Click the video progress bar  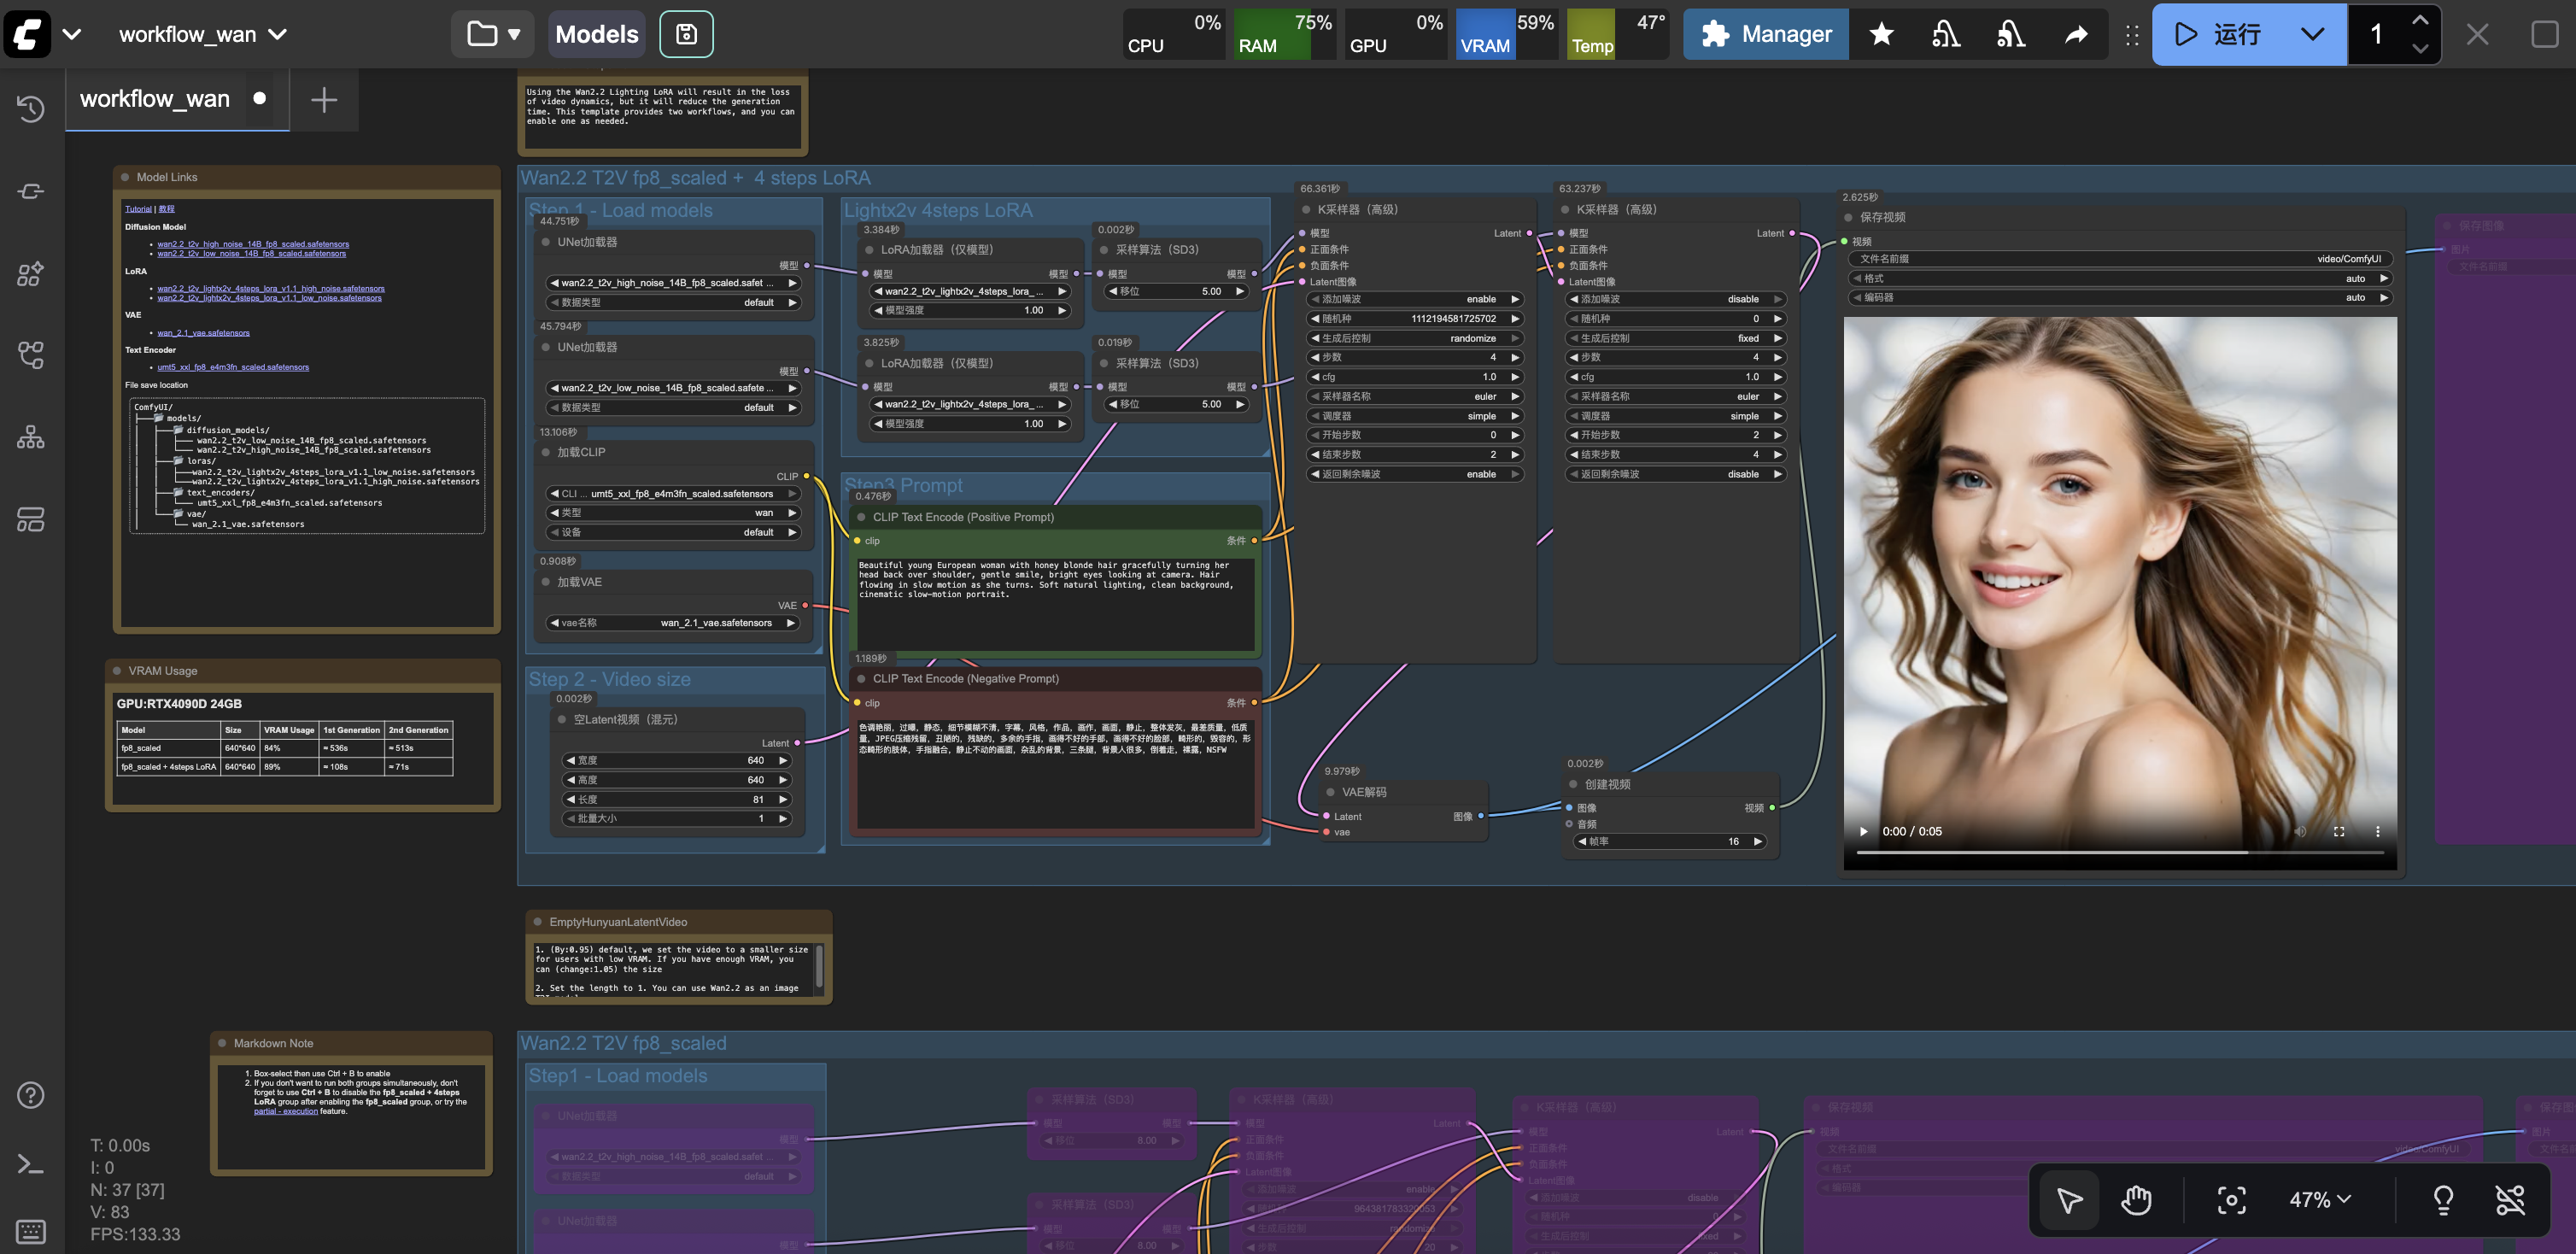tap(2119, 852)
